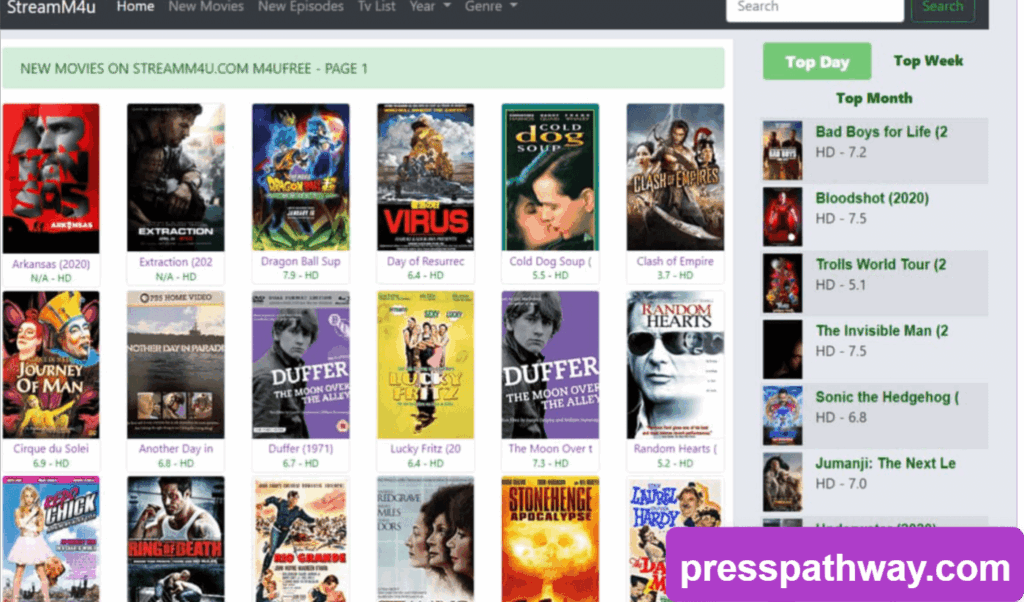Open the Clash of Empires poster
1024x602 pixels.
(x=675, y=177)
